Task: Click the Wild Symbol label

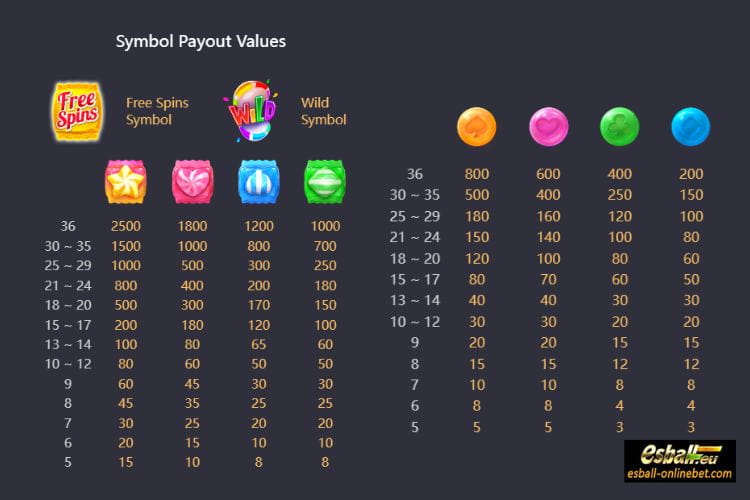Action: [323, 111]
